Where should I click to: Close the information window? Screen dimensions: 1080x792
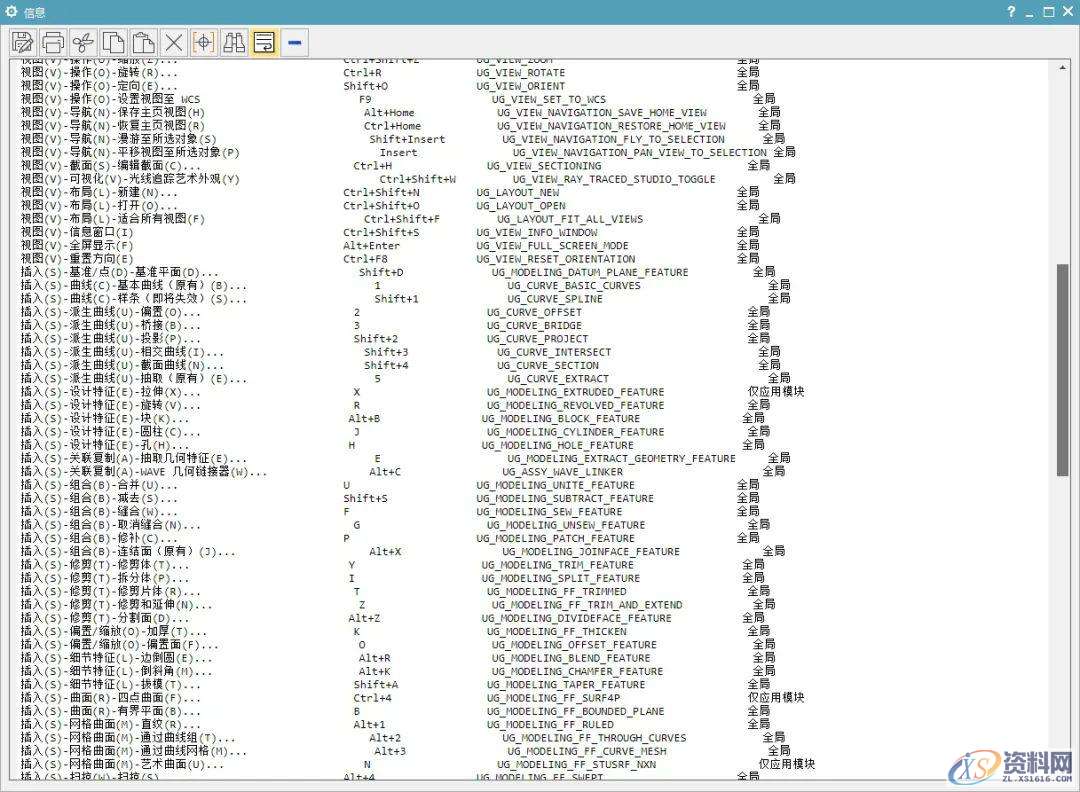point(1067,12)
